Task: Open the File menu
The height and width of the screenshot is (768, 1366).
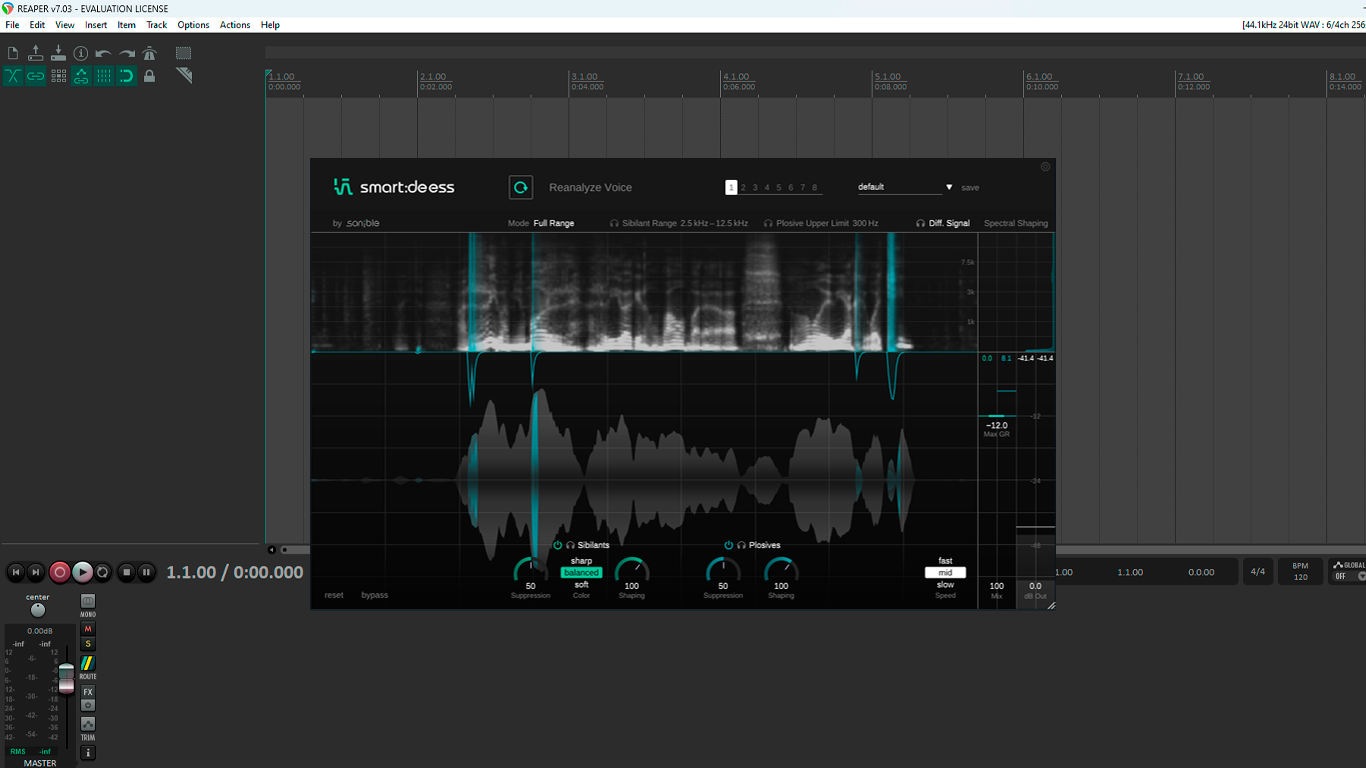Action: [x=12, y=25]
